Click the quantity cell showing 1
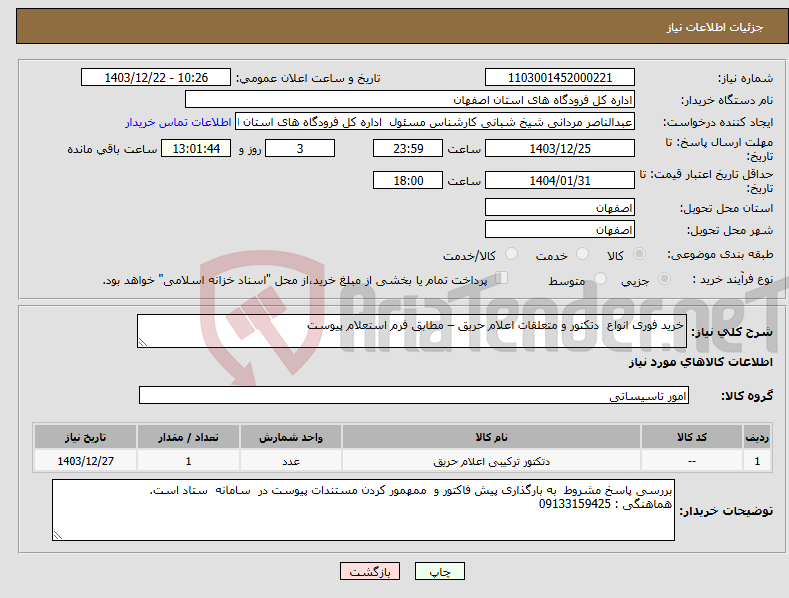Image resolution: width=789 pixels, height=598 pixels. [188, 461]
